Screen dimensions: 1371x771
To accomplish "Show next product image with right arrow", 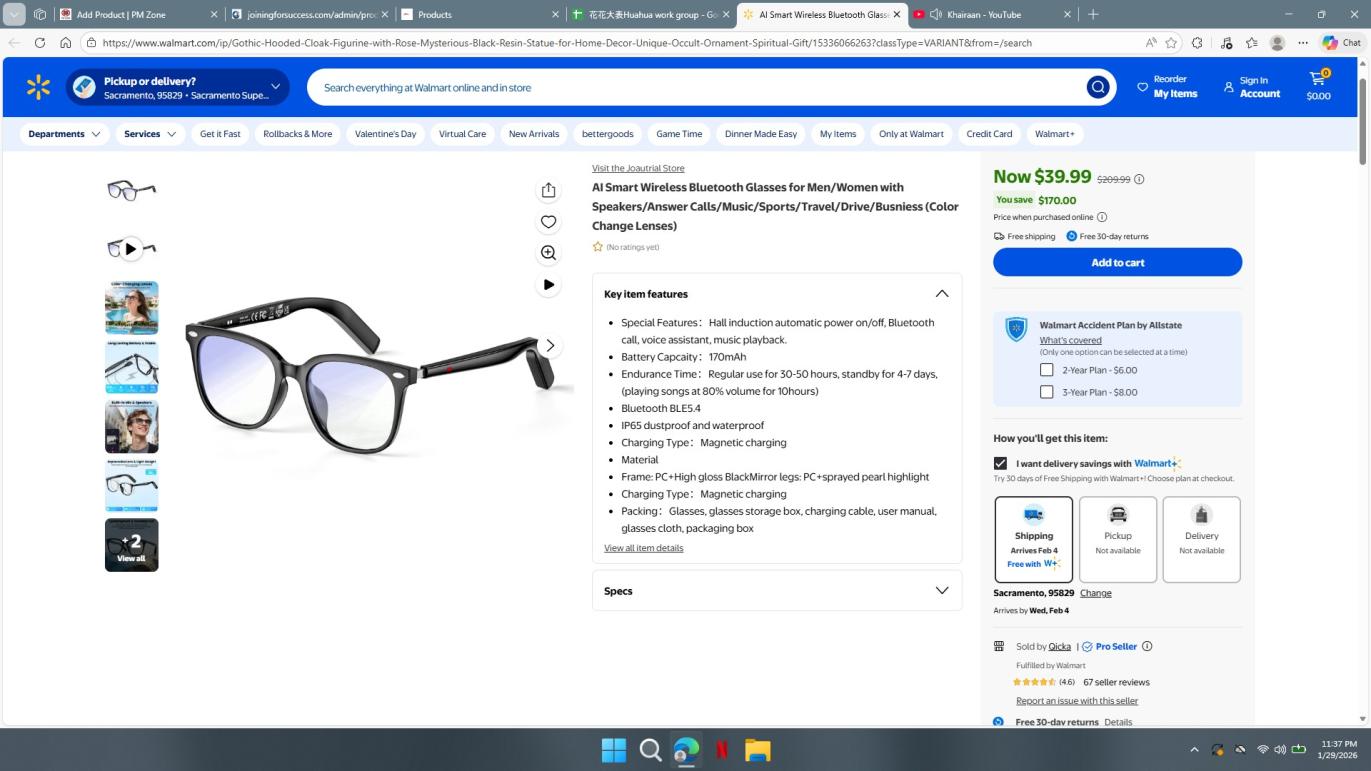I will pos(549,345).
